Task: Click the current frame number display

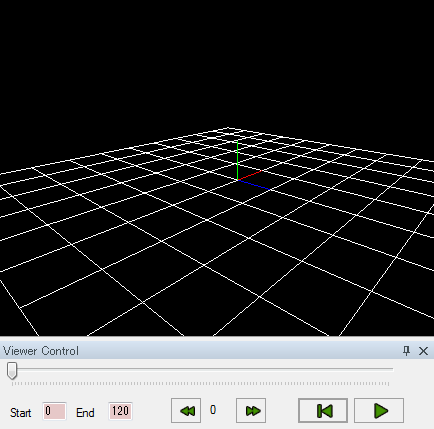Action: click(x=213, y=410)
